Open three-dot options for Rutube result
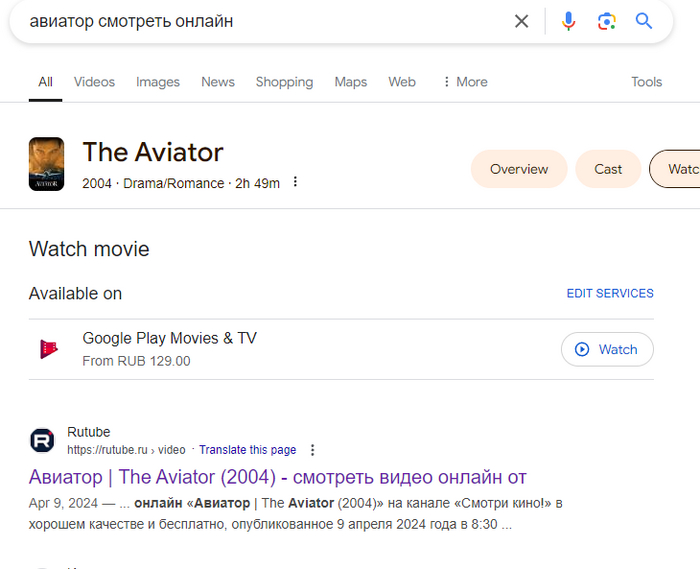The width and height of the screenshot is (700, 569). pyautogui.click(x=313, y=450)
